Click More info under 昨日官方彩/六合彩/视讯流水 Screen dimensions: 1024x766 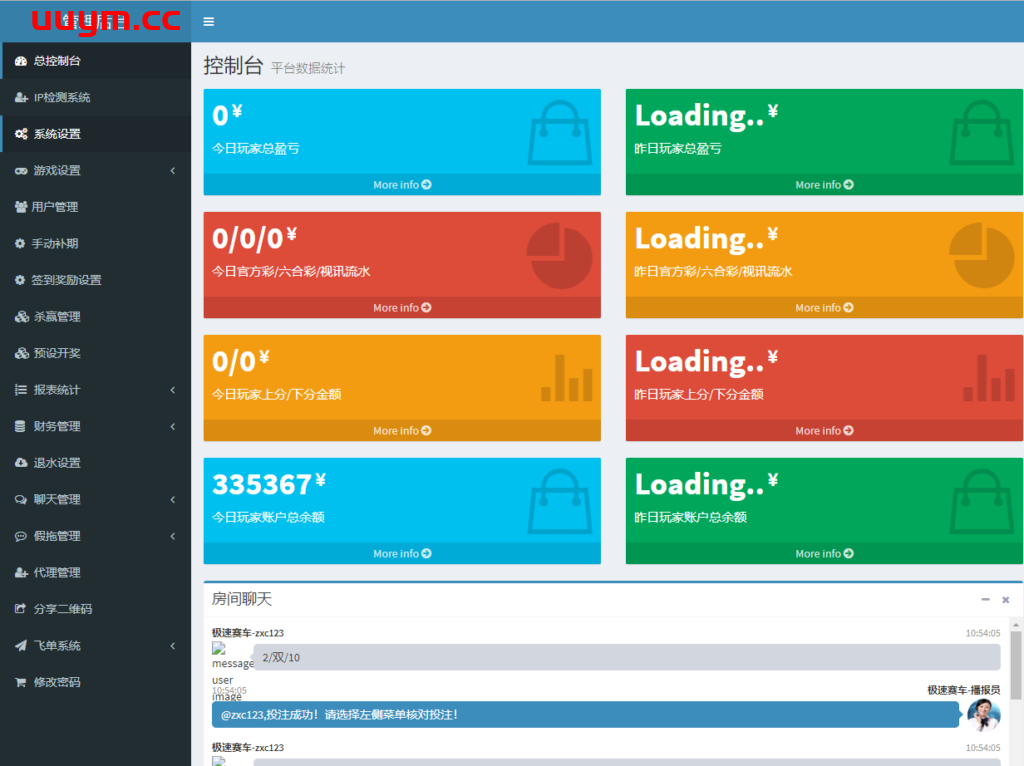tap(824, 308)
